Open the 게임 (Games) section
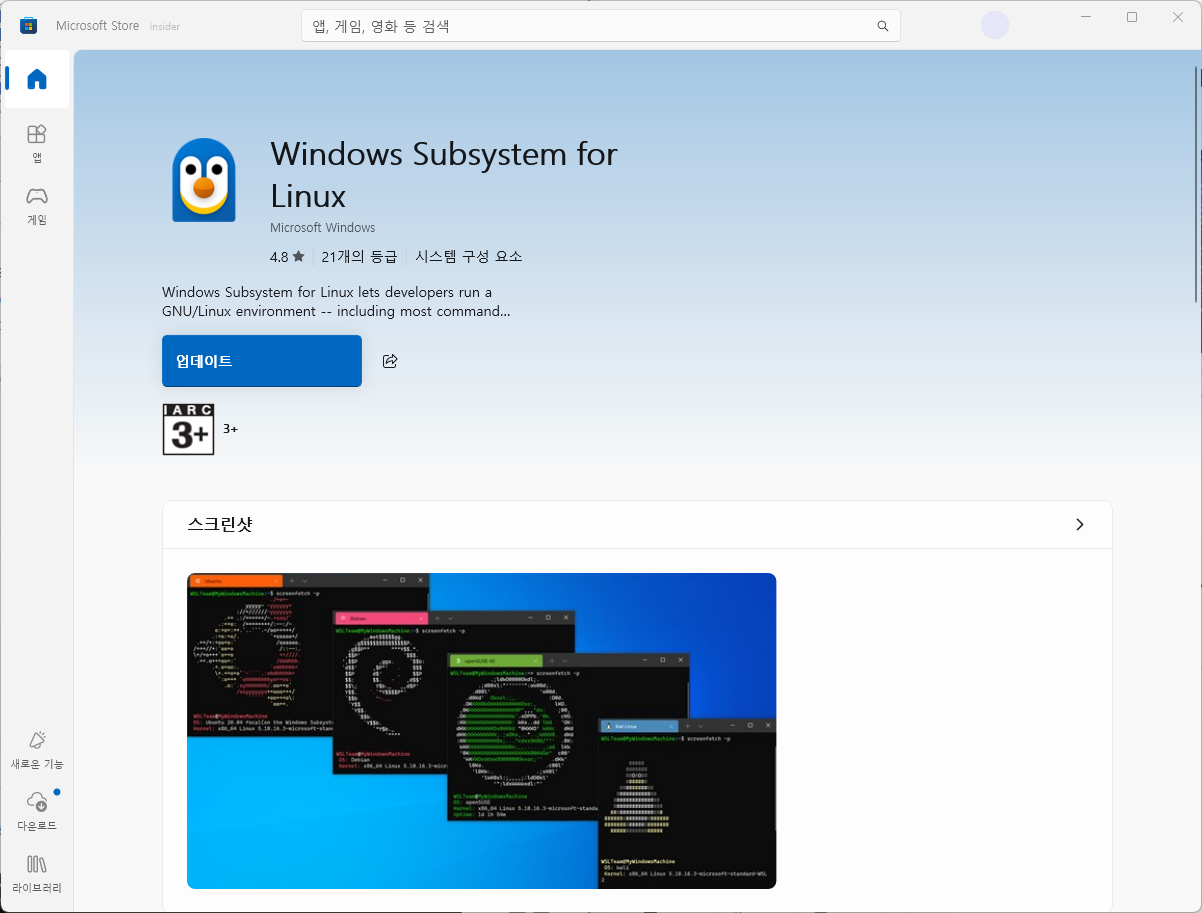 tap(37, 205)
